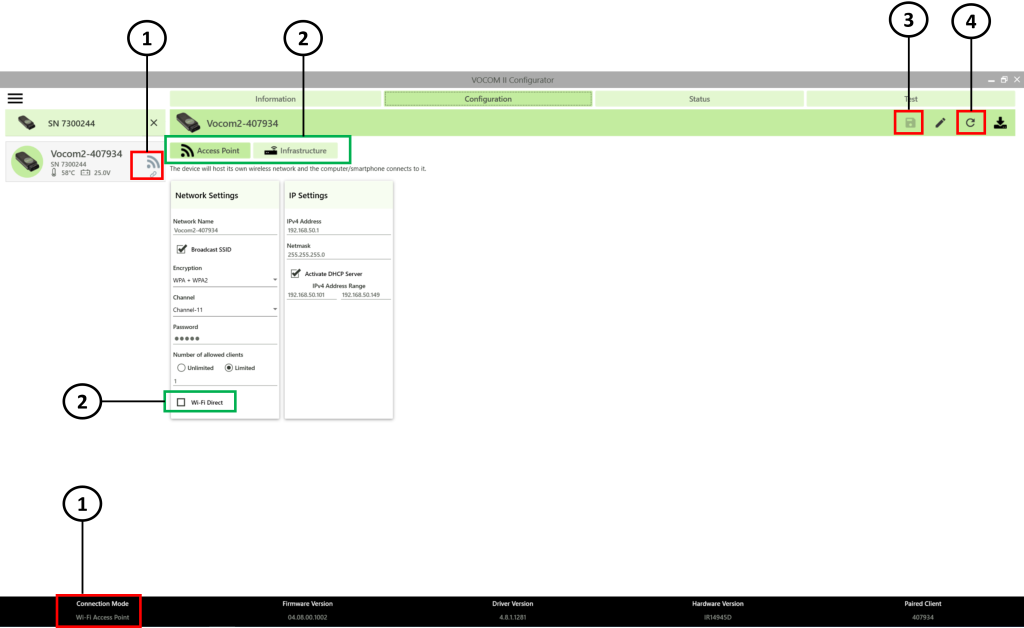The image size is (1024, 628).
Task: Toggle Activate DHCP Server checkbox
Action: pyautogui.click(x=296, y=274)
